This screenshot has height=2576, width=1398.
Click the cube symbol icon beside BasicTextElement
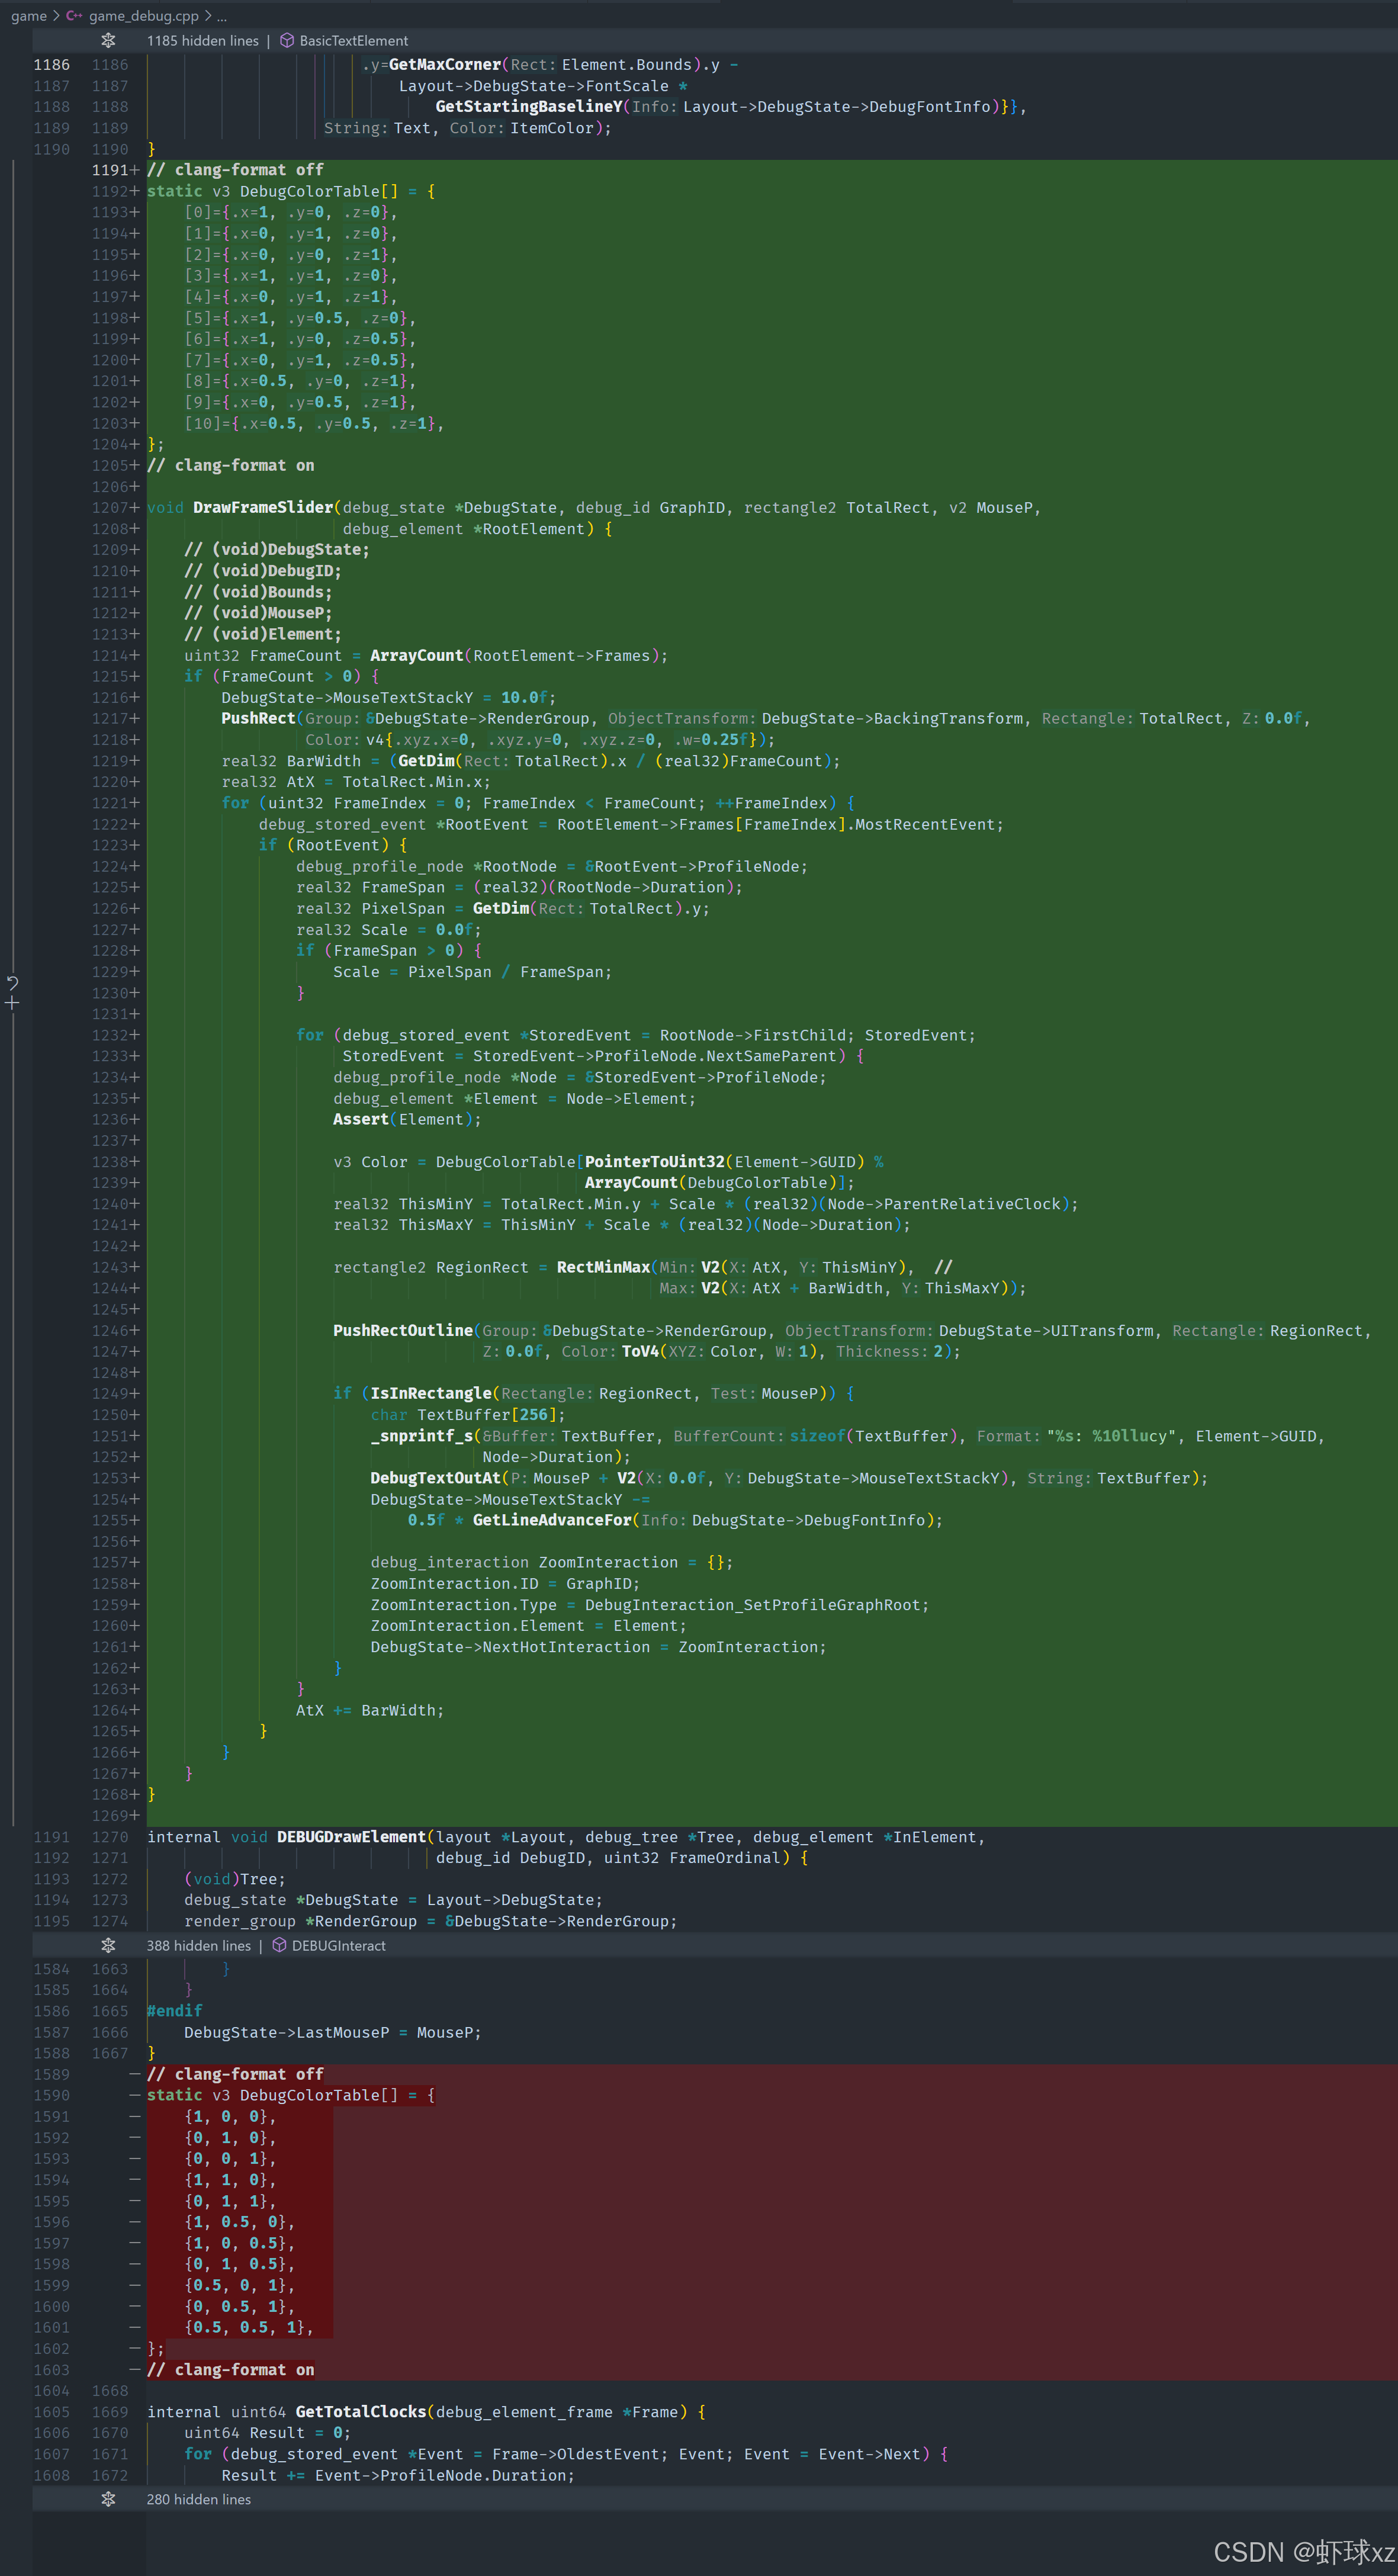pos(287,41)
